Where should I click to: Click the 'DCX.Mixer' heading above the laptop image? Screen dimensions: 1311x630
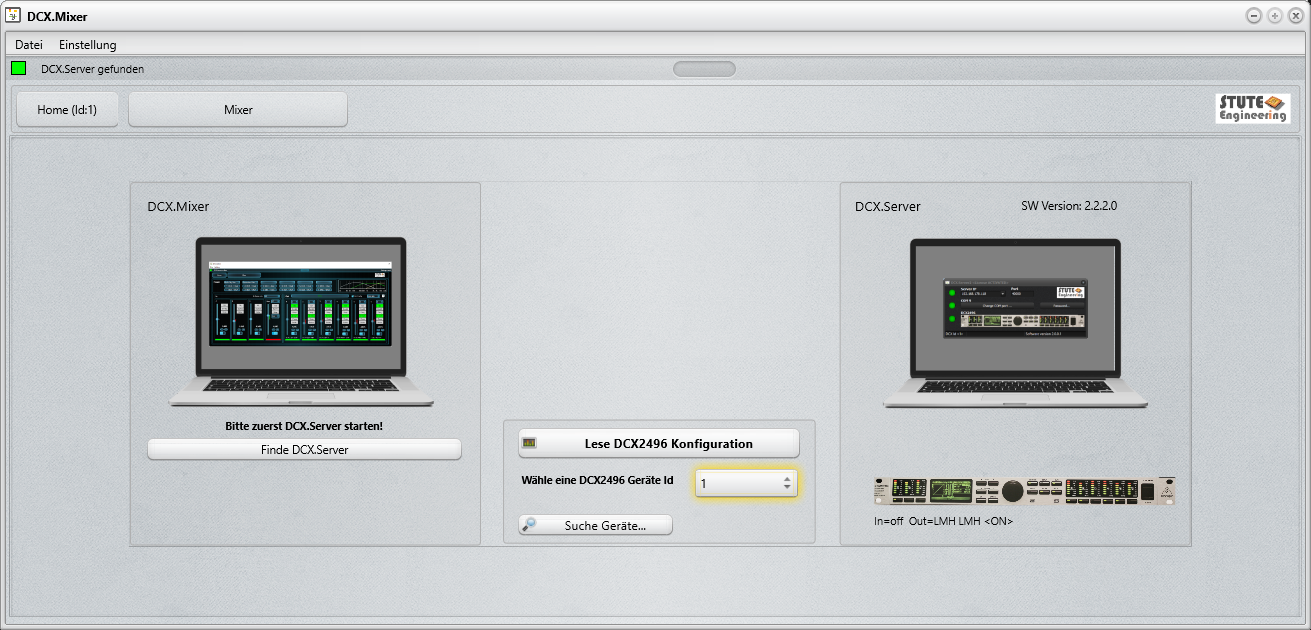[178, 207]
